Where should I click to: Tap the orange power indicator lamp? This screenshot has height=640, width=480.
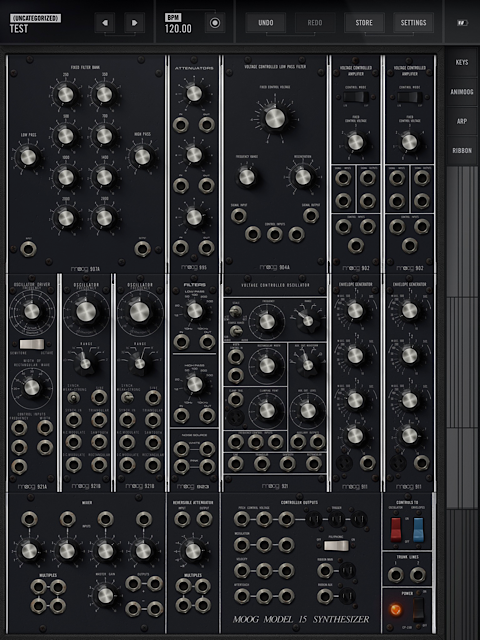coord(396,610)
